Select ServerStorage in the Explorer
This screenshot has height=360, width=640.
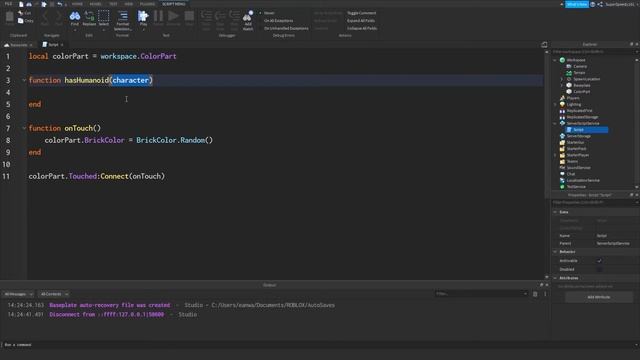pos(578,136)
